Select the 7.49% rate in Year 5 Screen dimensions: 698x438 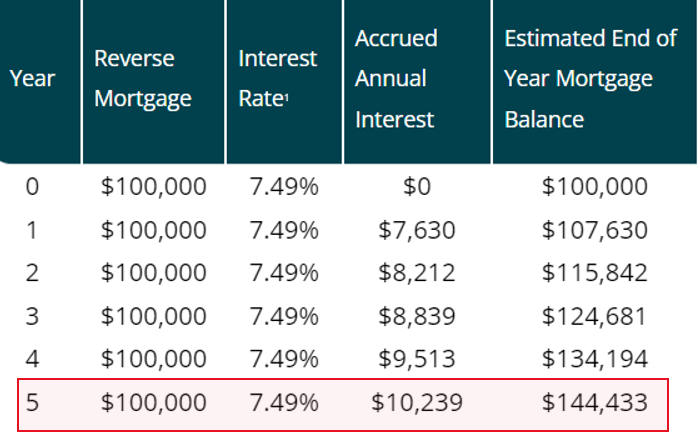[x=284, y=402]
